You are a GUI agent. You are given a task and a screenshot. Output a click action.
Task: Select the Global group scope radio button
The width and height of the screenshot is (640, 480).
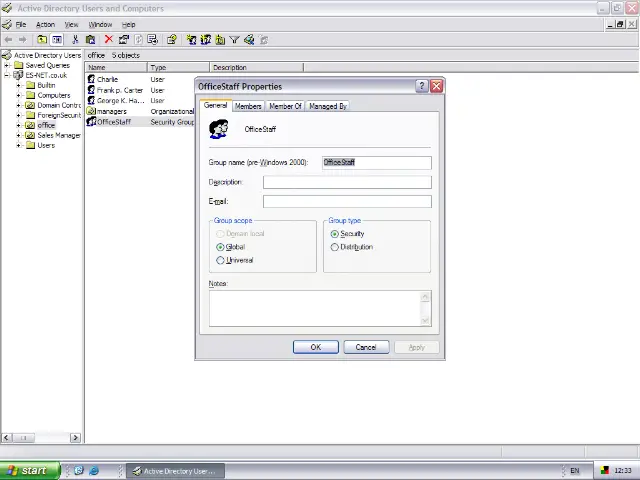click(220, 247)
